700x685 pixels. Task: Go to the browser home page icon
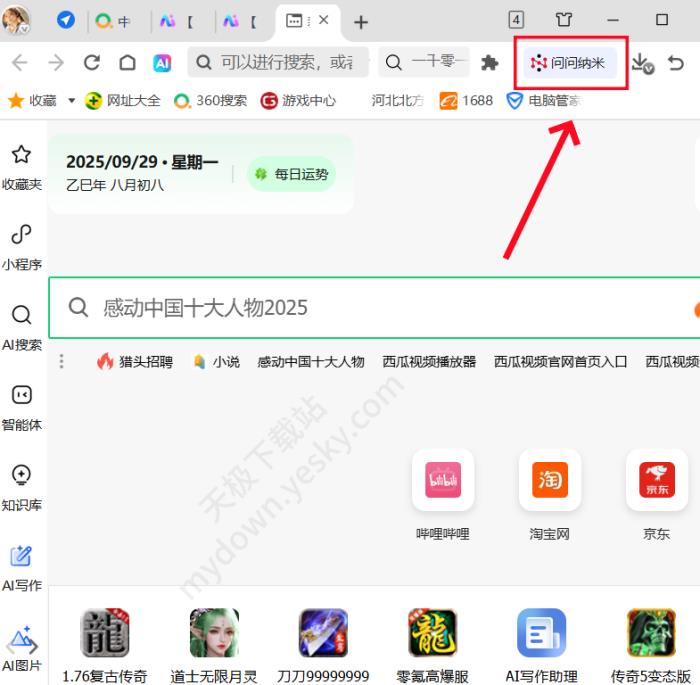[x=127, y=63]
